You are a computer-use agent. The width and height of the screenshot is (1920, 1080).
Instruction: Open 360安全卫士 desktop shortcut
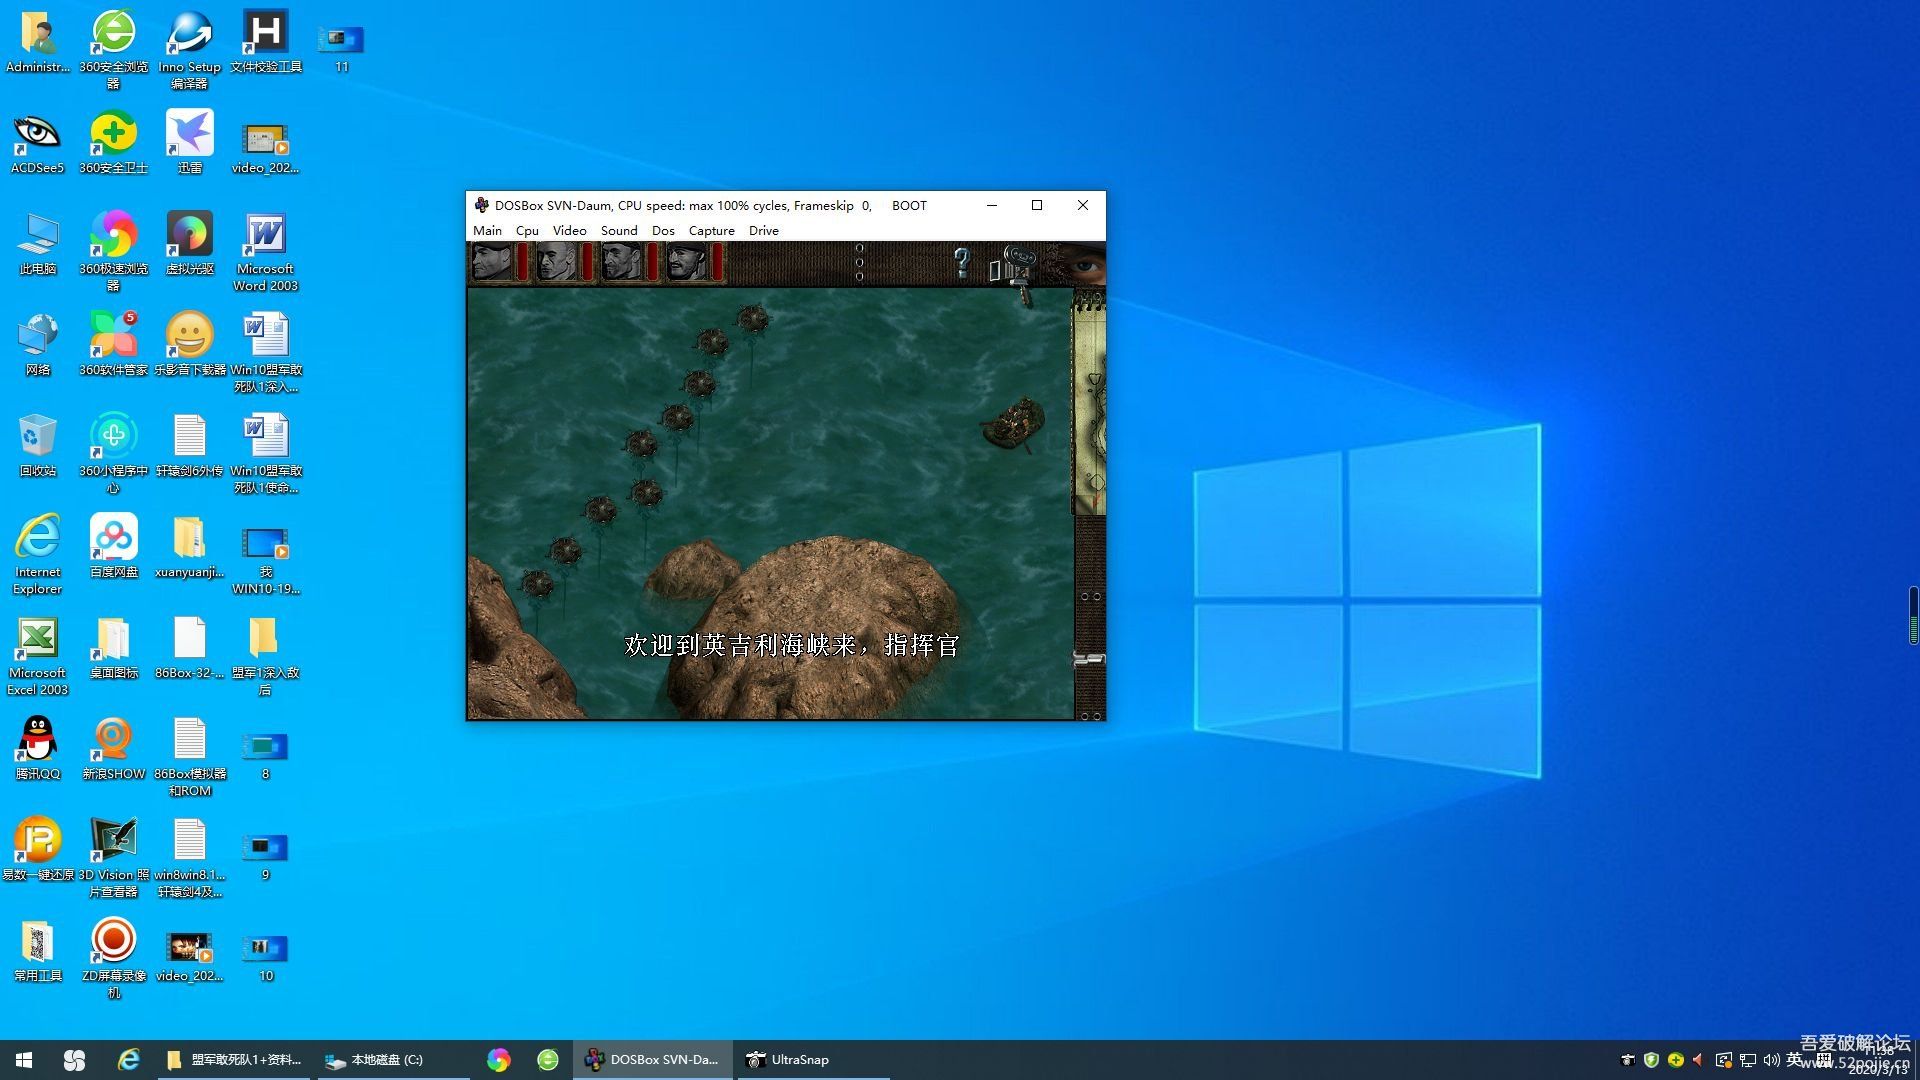point(113,143)
